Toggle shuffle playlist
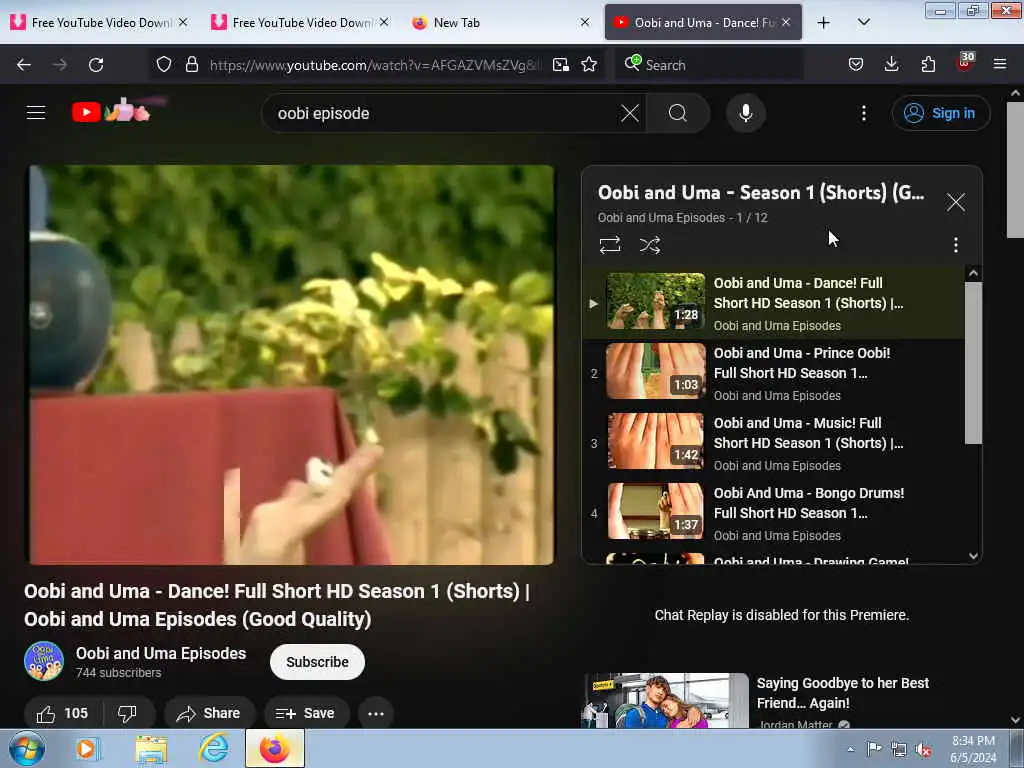Screen dimensions: 1024x768 [650, 245]
